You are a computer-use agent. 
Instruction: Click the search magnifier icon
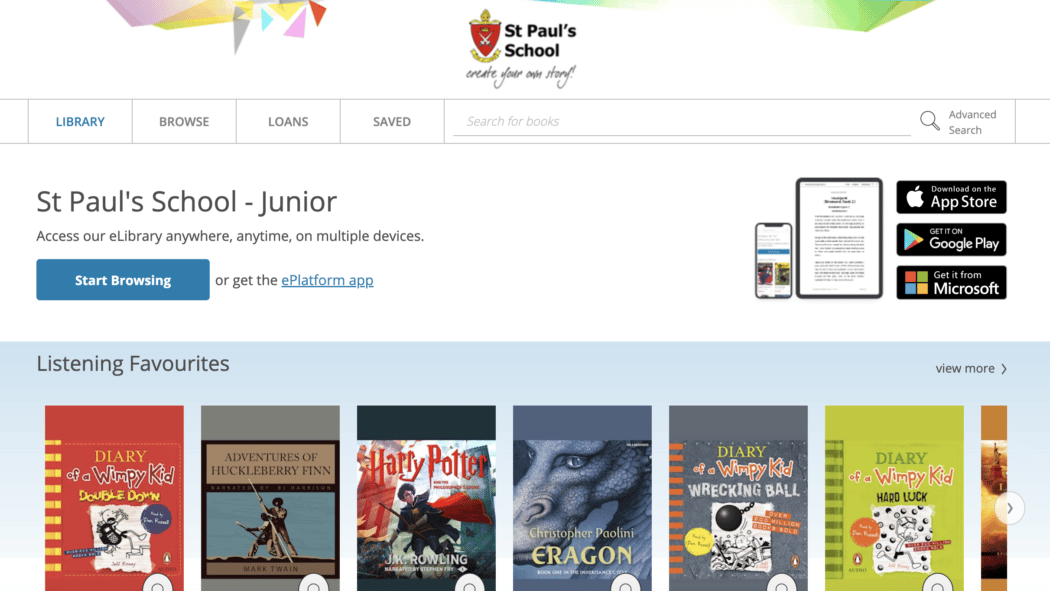coord(929,121)
